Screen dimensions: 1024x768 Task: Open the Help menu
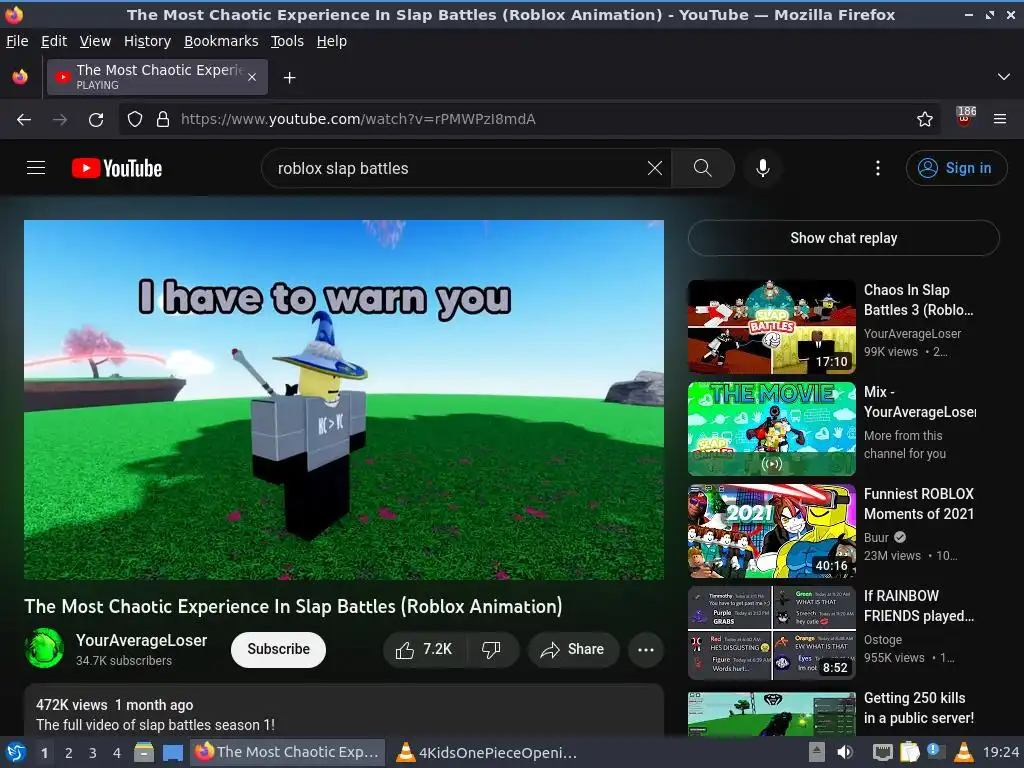(332, 41)
